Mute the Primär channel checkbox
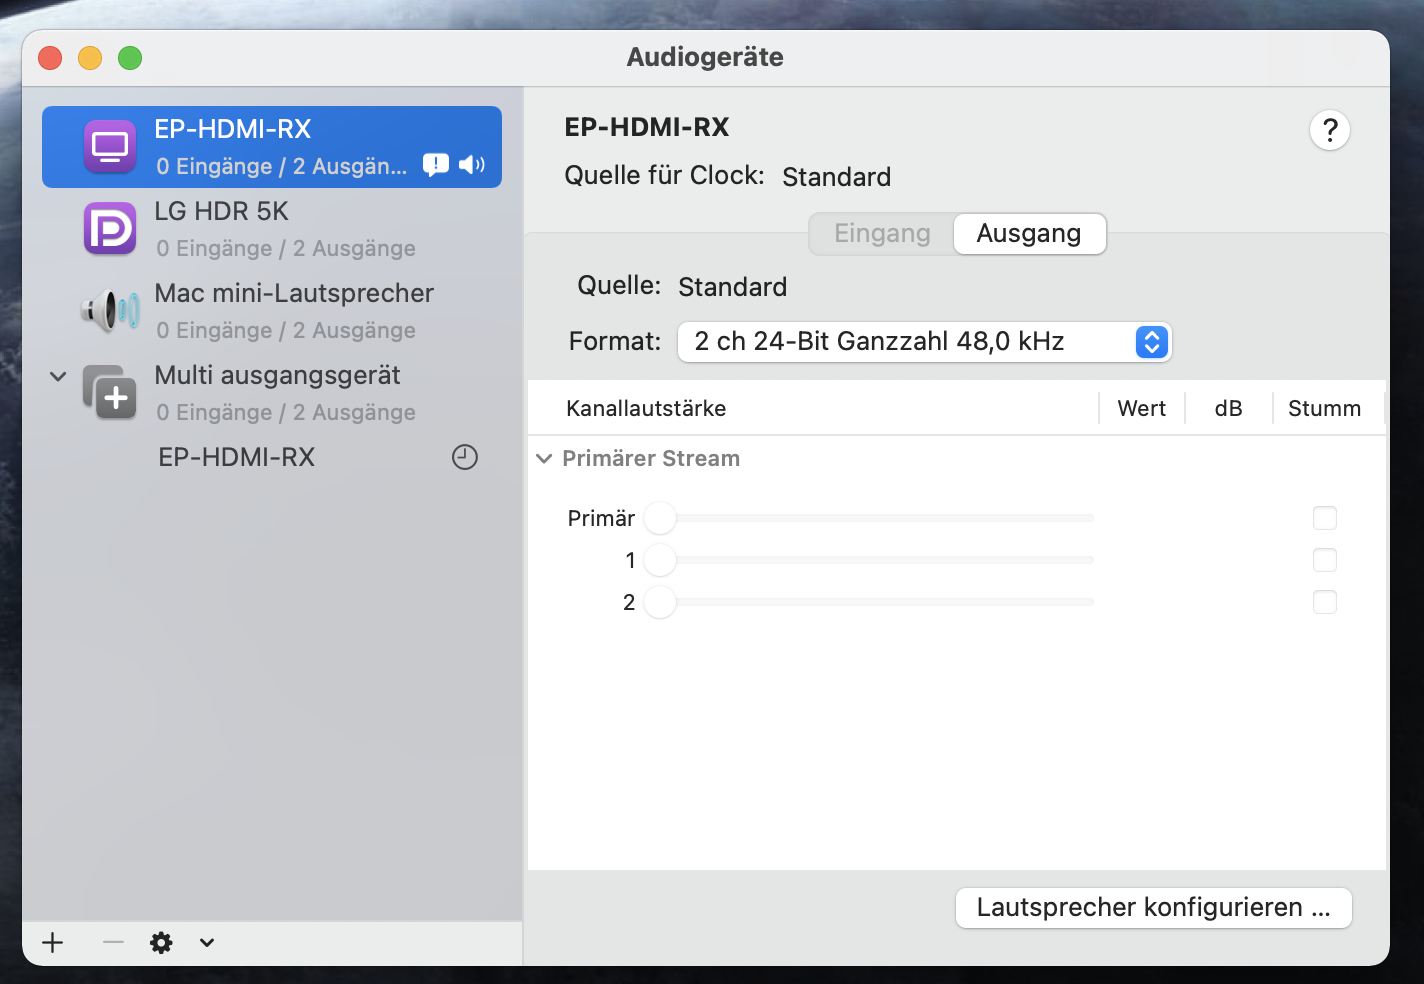The height and width of the screenshot is (984, 1424). 1325,518
